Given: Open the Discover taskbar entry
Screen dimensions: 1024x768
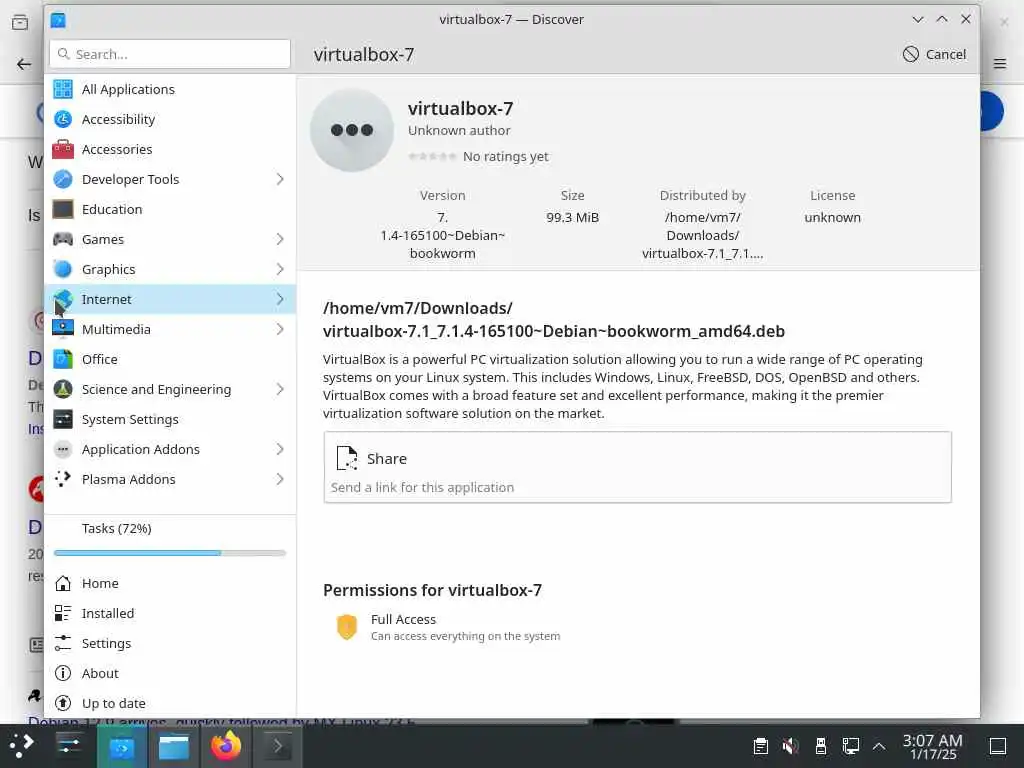Looking at the screenshot, I should coord(121,746).
